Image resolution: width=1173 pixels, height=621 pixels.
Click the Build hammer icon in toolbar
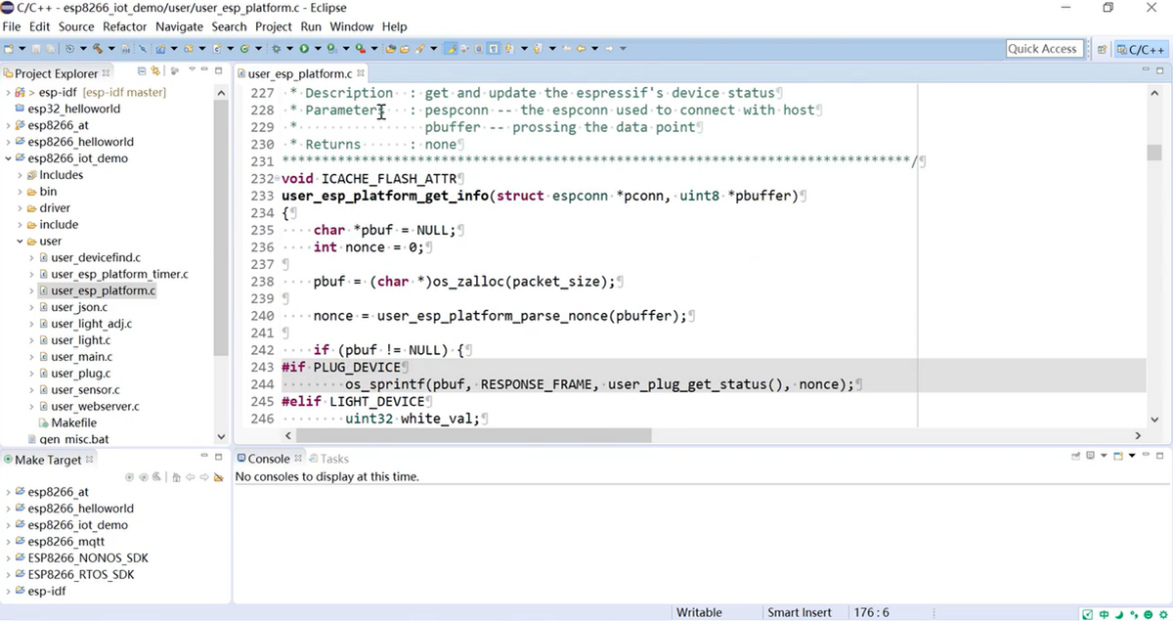coord(98,49)
